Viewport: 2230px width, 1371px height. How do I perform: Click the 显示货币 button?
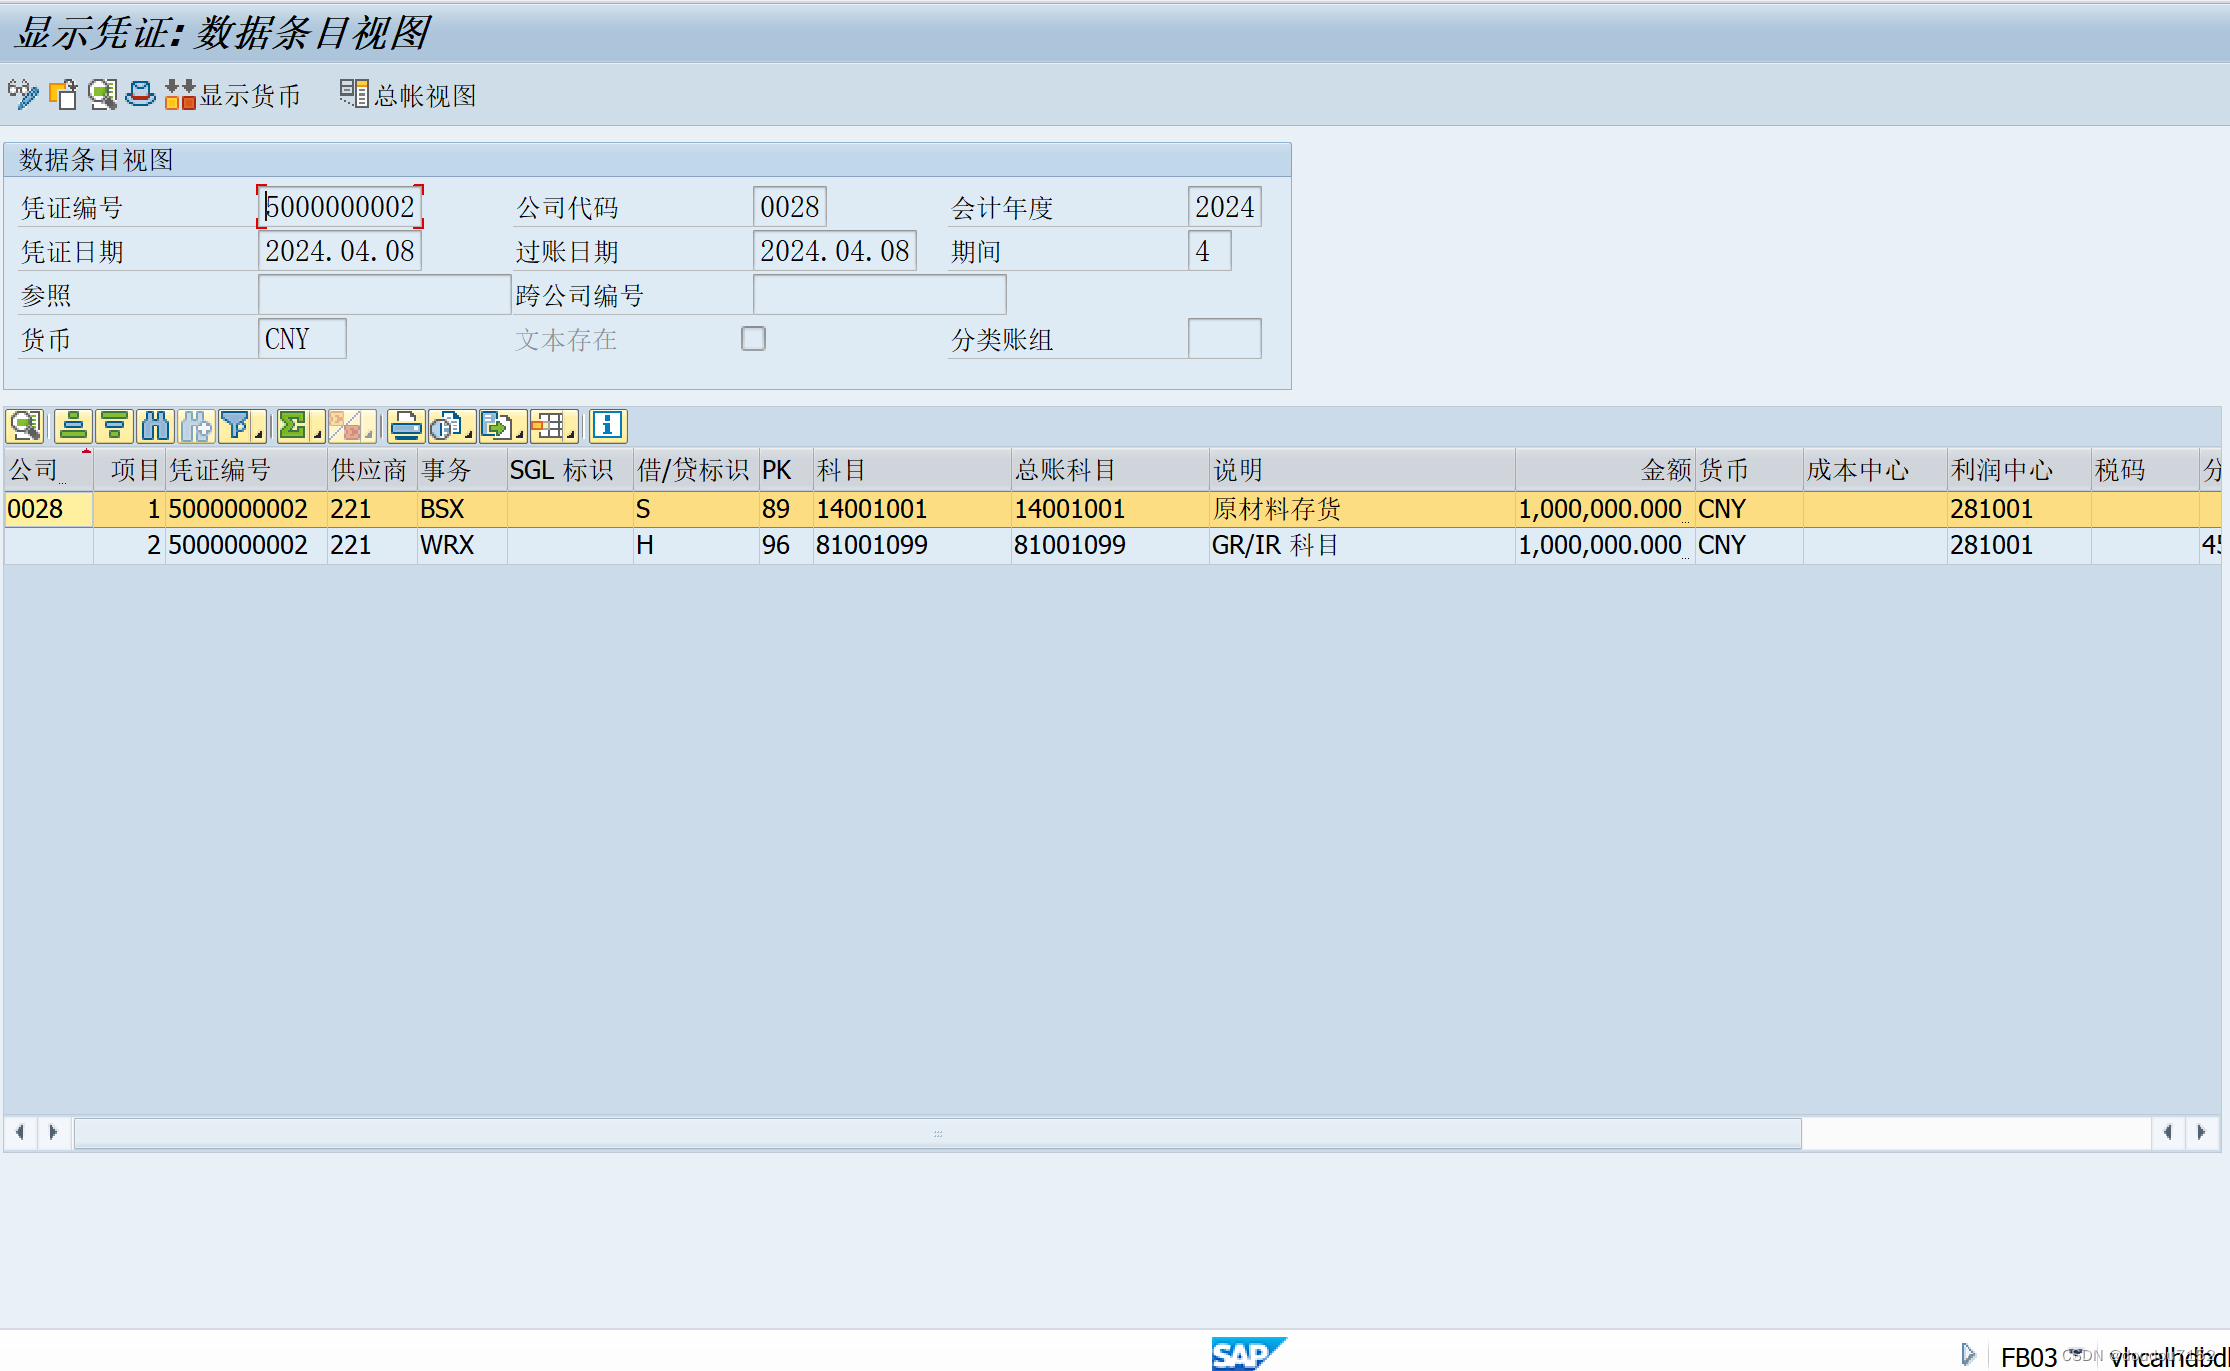pyautogui.click(x=233, y=95)
